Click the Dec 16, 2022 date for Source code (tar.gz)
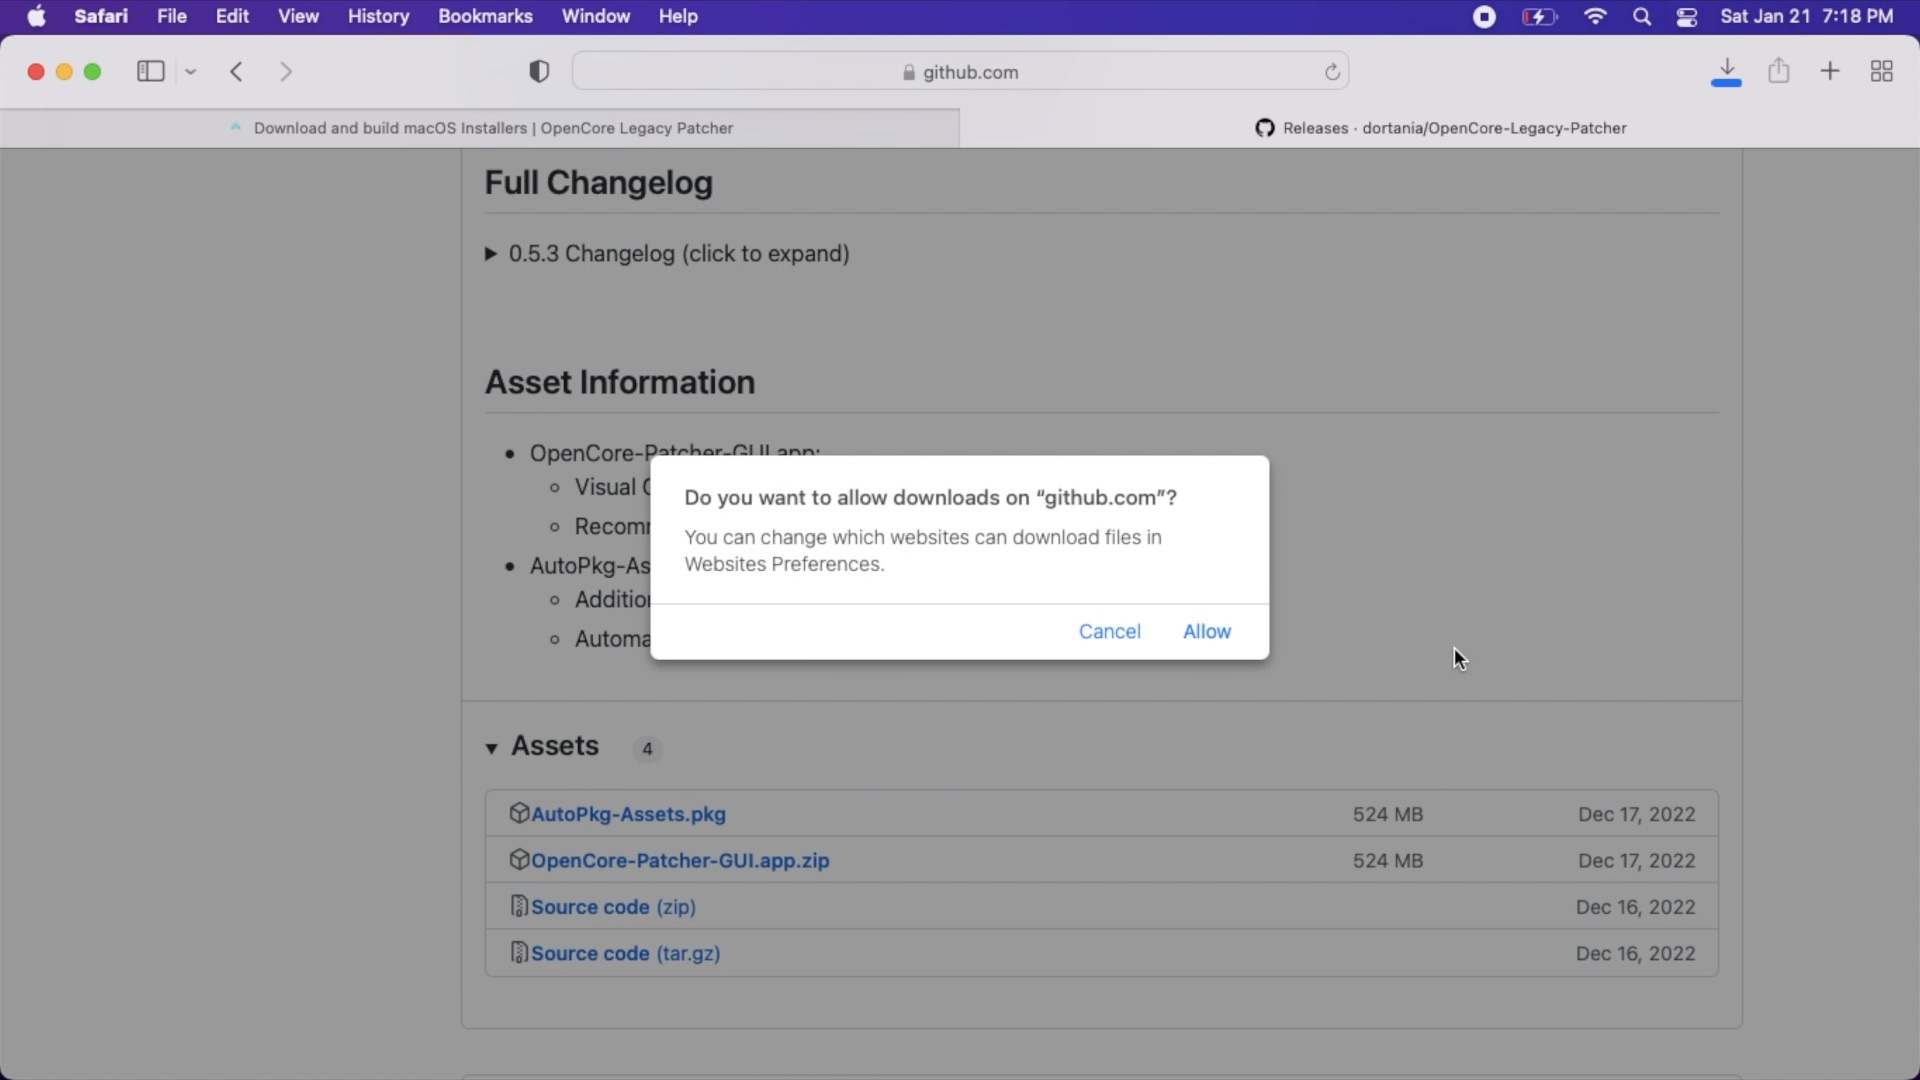Viewport: 1920px width, 1080px height. [x=1635, y=953]
